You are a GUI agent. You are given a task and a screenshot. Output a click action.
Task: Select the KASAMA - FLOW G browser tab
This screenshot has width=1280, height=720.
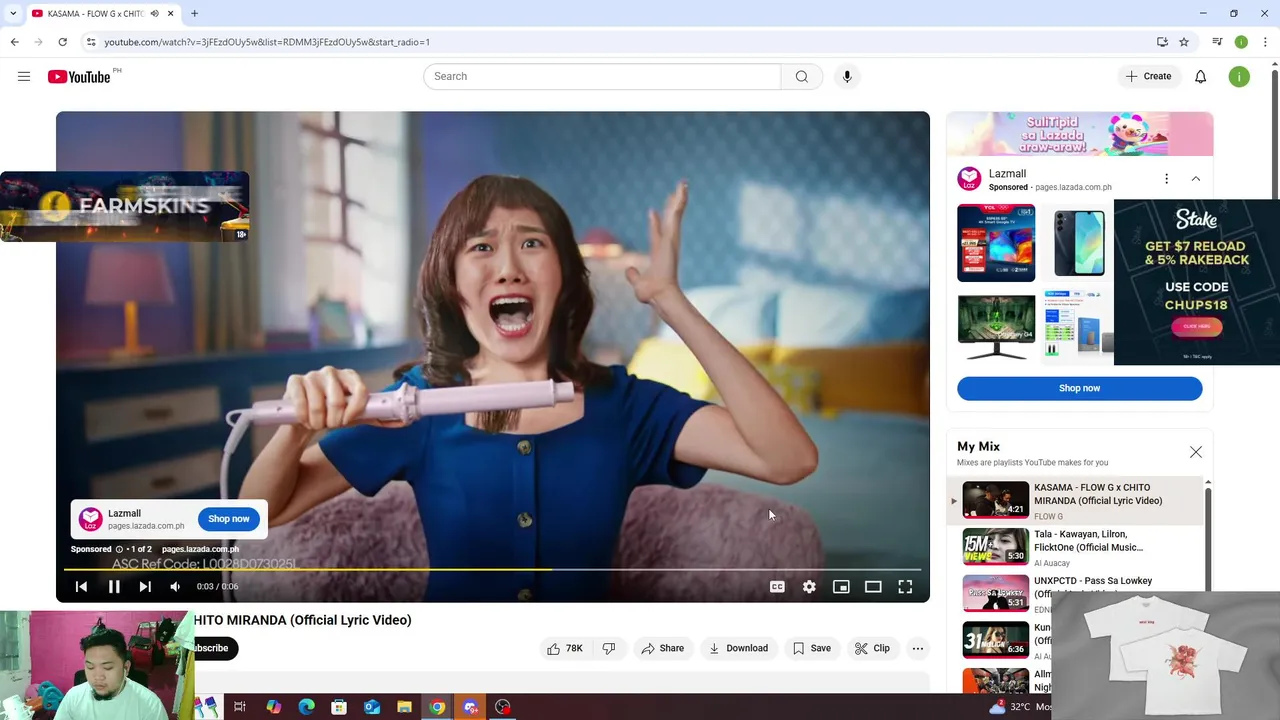[x=95, y=14]
